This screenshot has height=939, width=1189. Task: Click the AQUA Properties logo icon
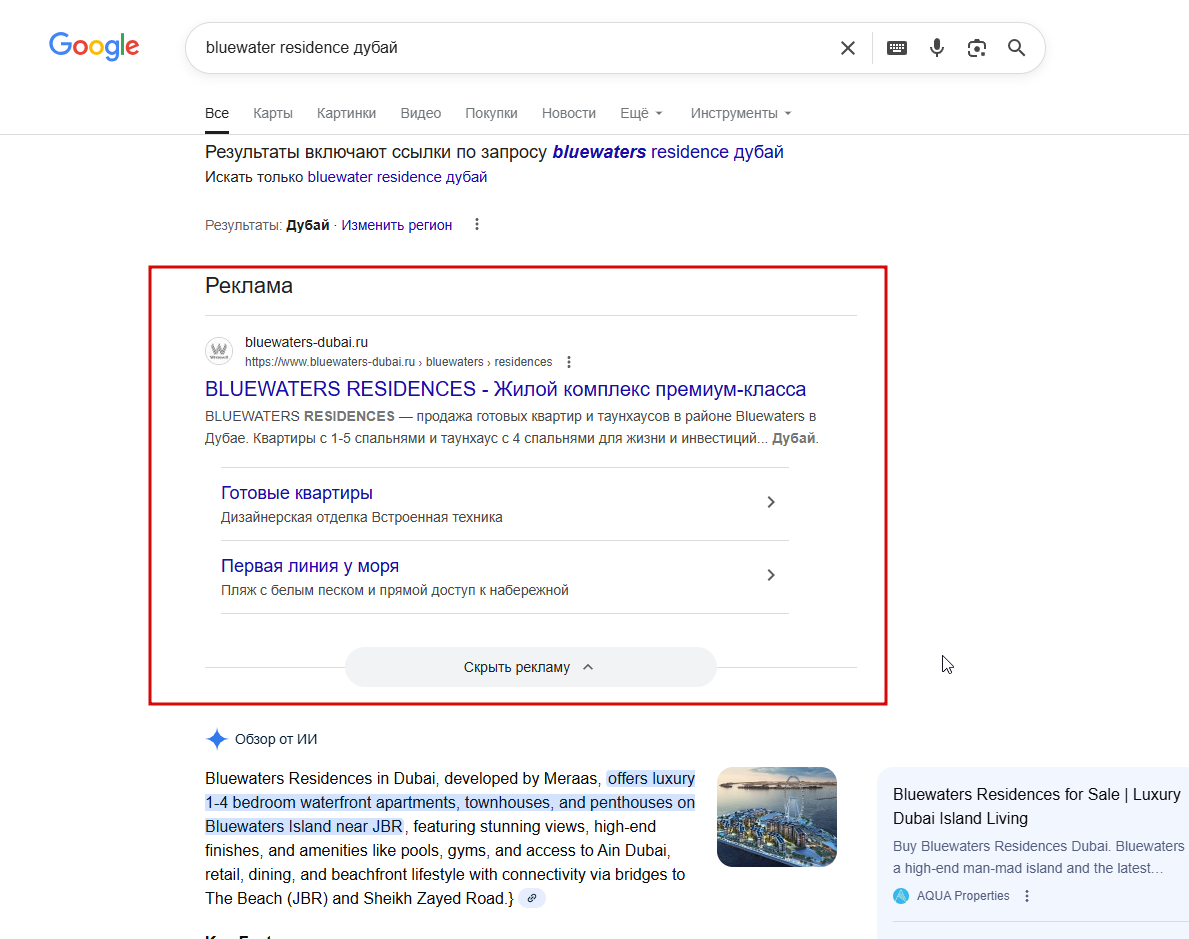(x=901, y=896)
